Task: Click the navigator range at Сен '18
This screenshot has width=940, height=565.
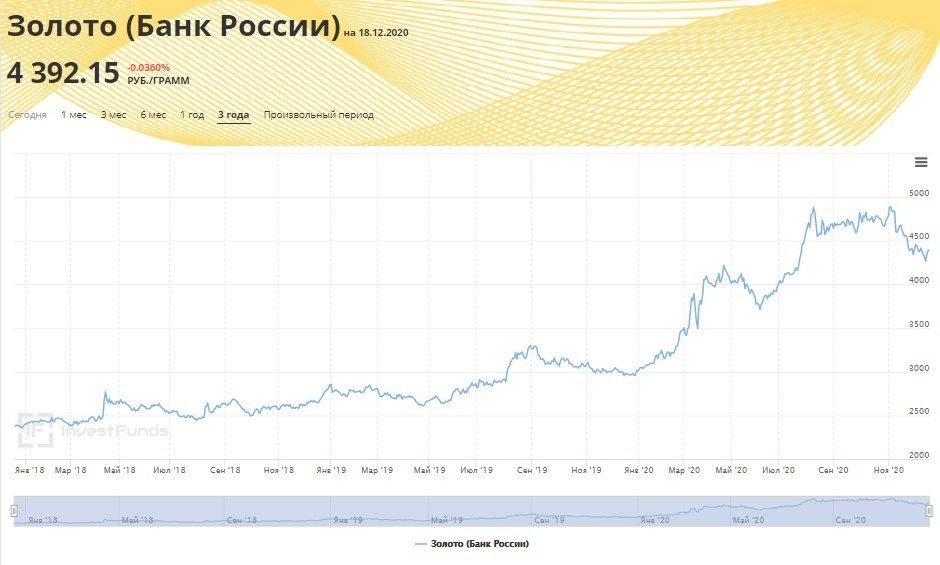Action: pyautogui.click(x=241, y=520)
